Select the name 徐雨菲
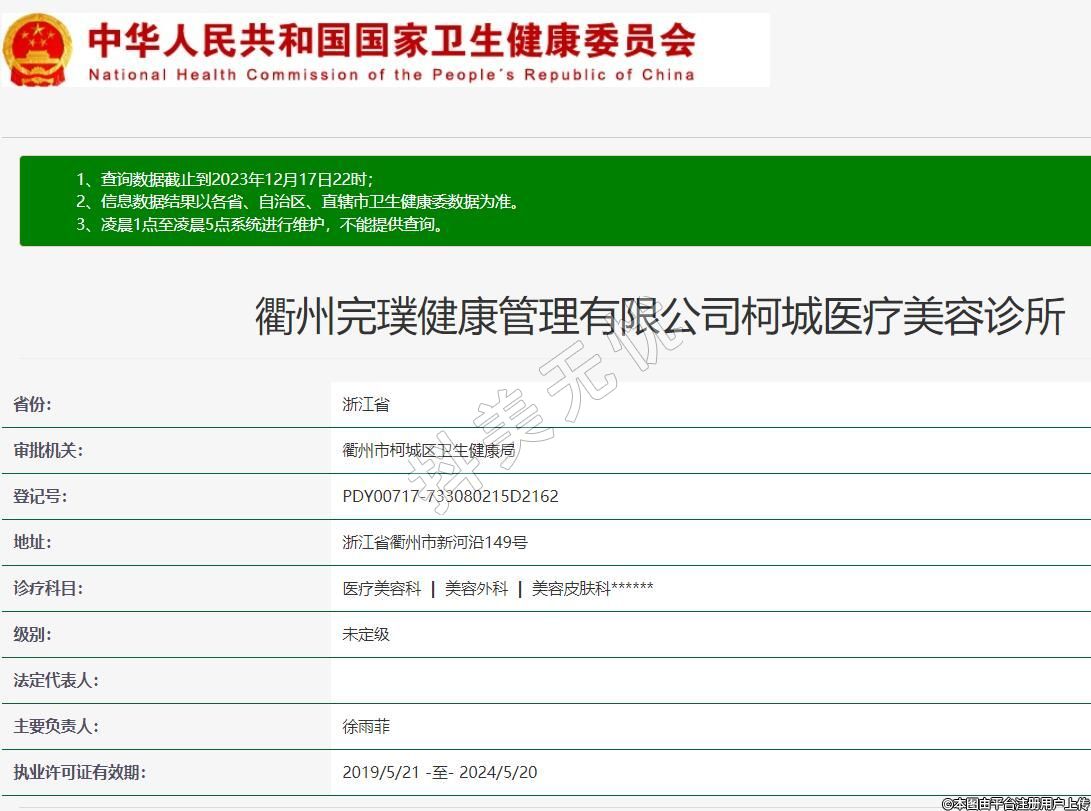The height and width of the screenshot is (811, 1091). (x=366, y=726)
